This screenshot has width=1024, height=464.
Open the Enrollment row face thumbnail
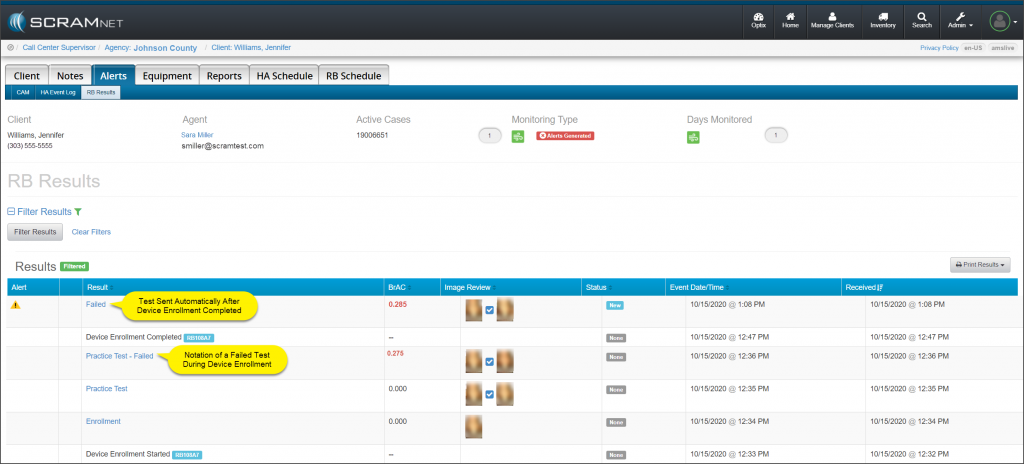click(x=474, y=428)
